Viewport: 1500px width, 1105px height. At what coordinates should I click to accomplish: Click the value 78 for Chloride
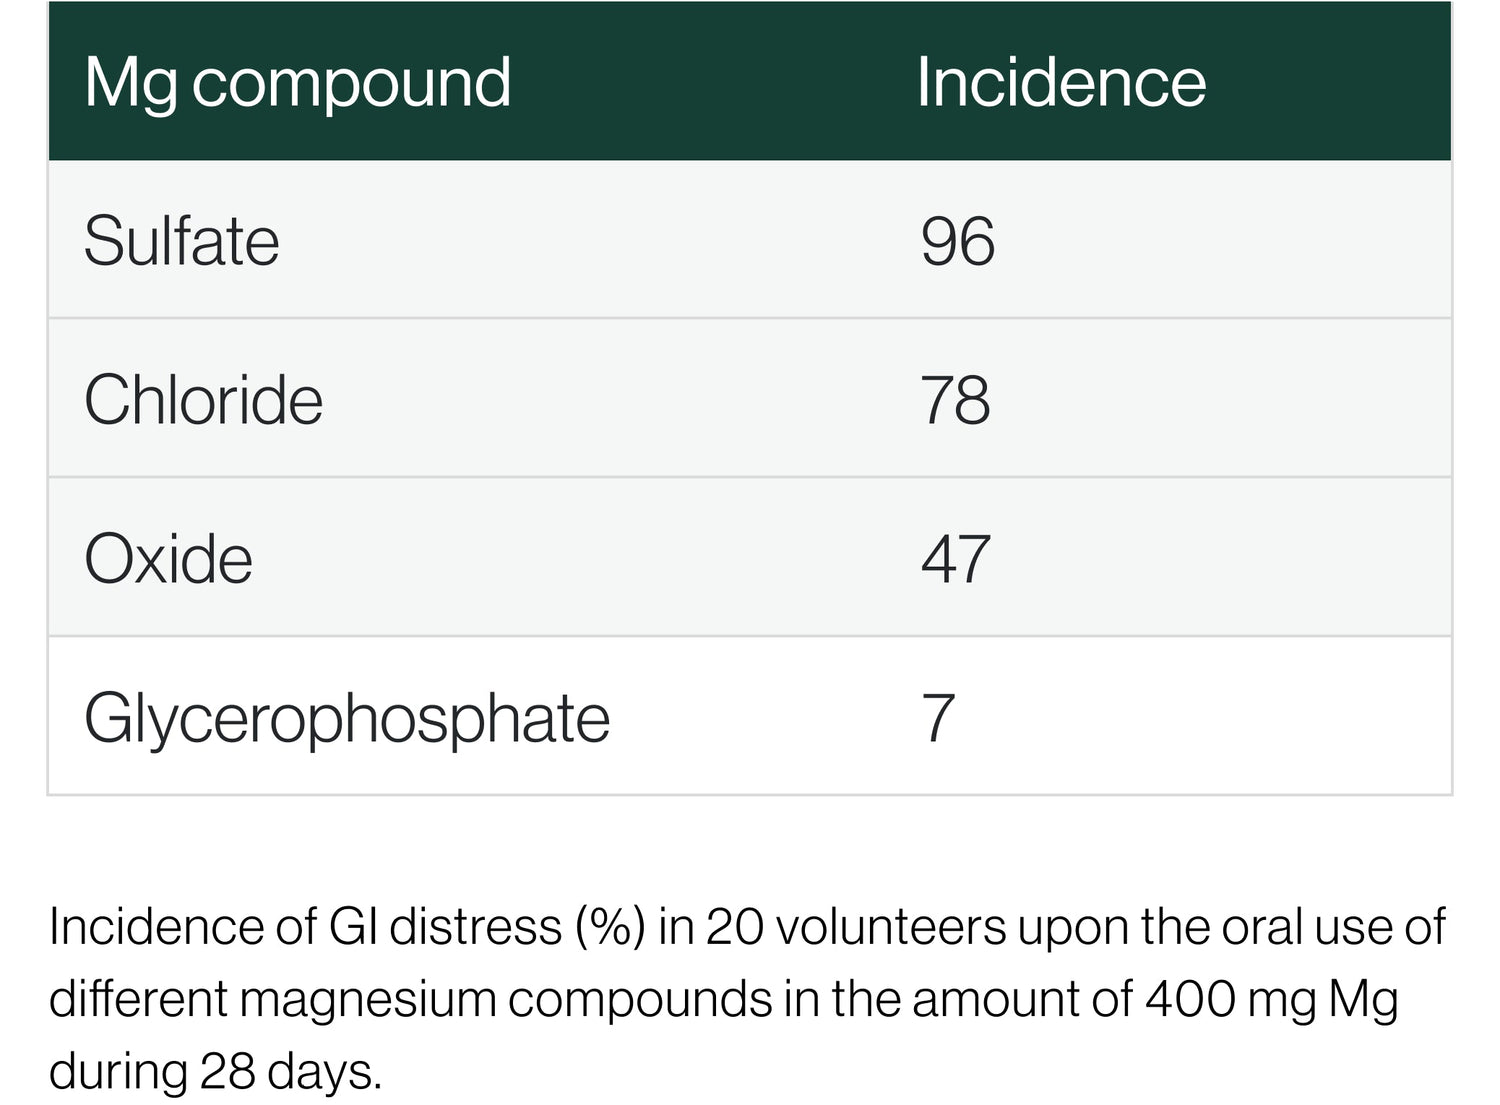coord(955,400)
